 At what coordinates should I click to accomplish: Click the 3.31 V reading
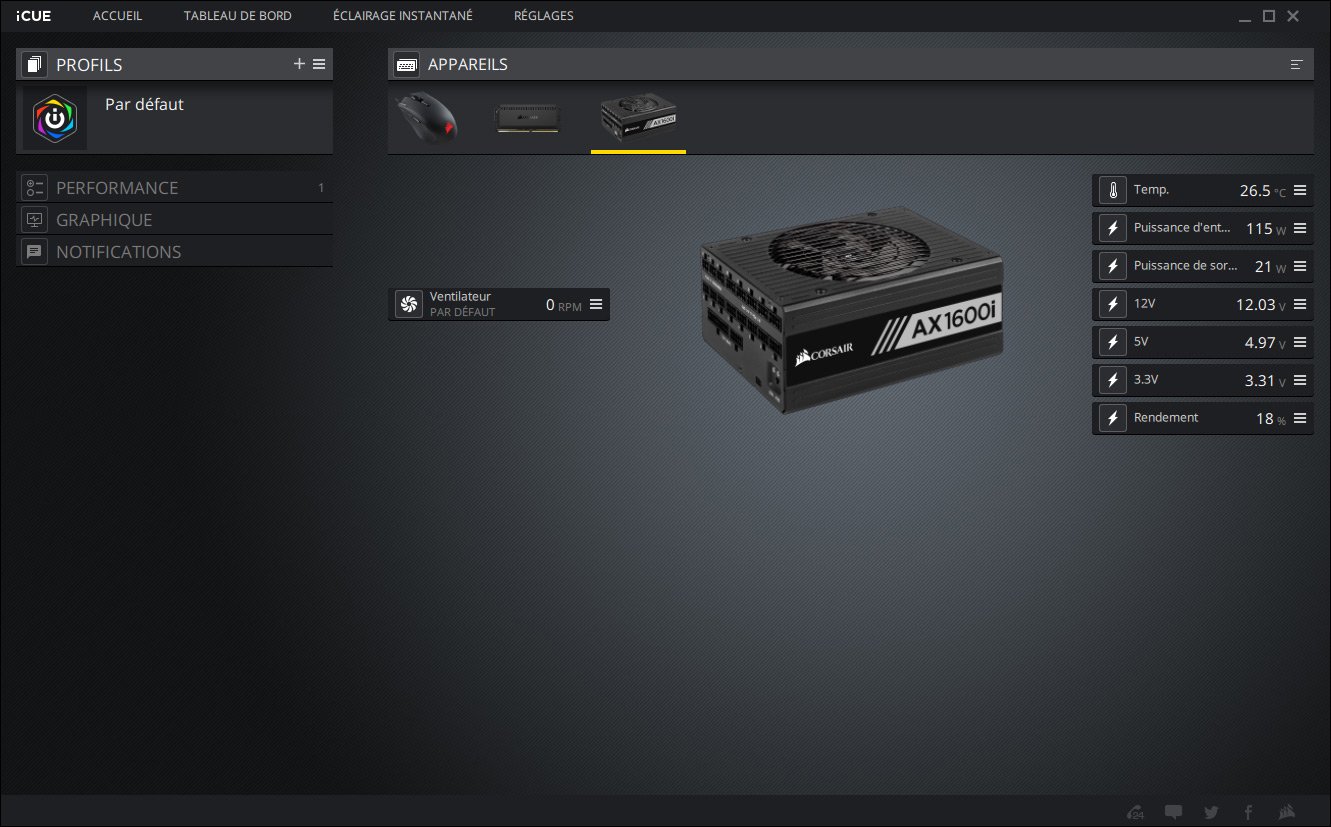pos(1265,380)
